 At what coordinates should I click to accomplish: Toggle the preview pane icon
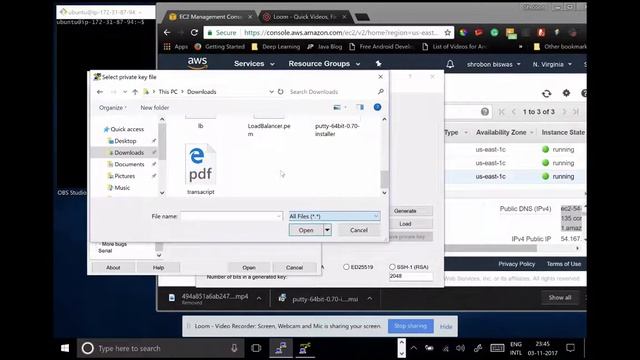click(x=360, y=107)
